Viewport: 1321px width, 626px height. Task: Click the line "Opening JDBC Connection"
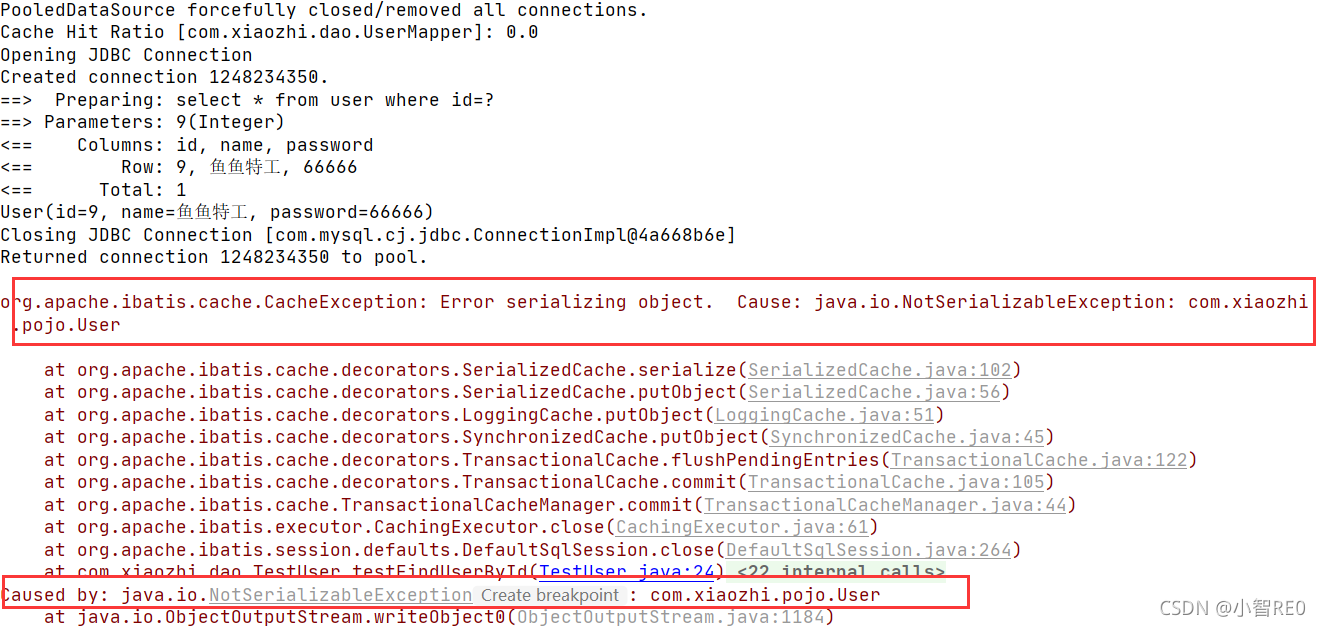coord(126,55)
